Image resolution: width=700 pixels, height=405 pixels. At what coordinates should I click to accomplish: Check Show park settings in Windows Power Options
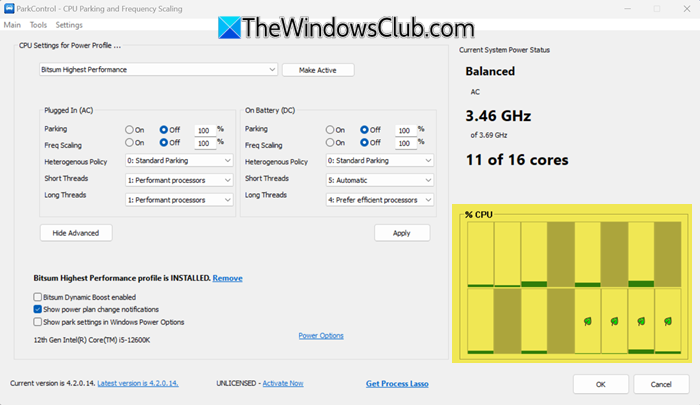tap(38, 321)
